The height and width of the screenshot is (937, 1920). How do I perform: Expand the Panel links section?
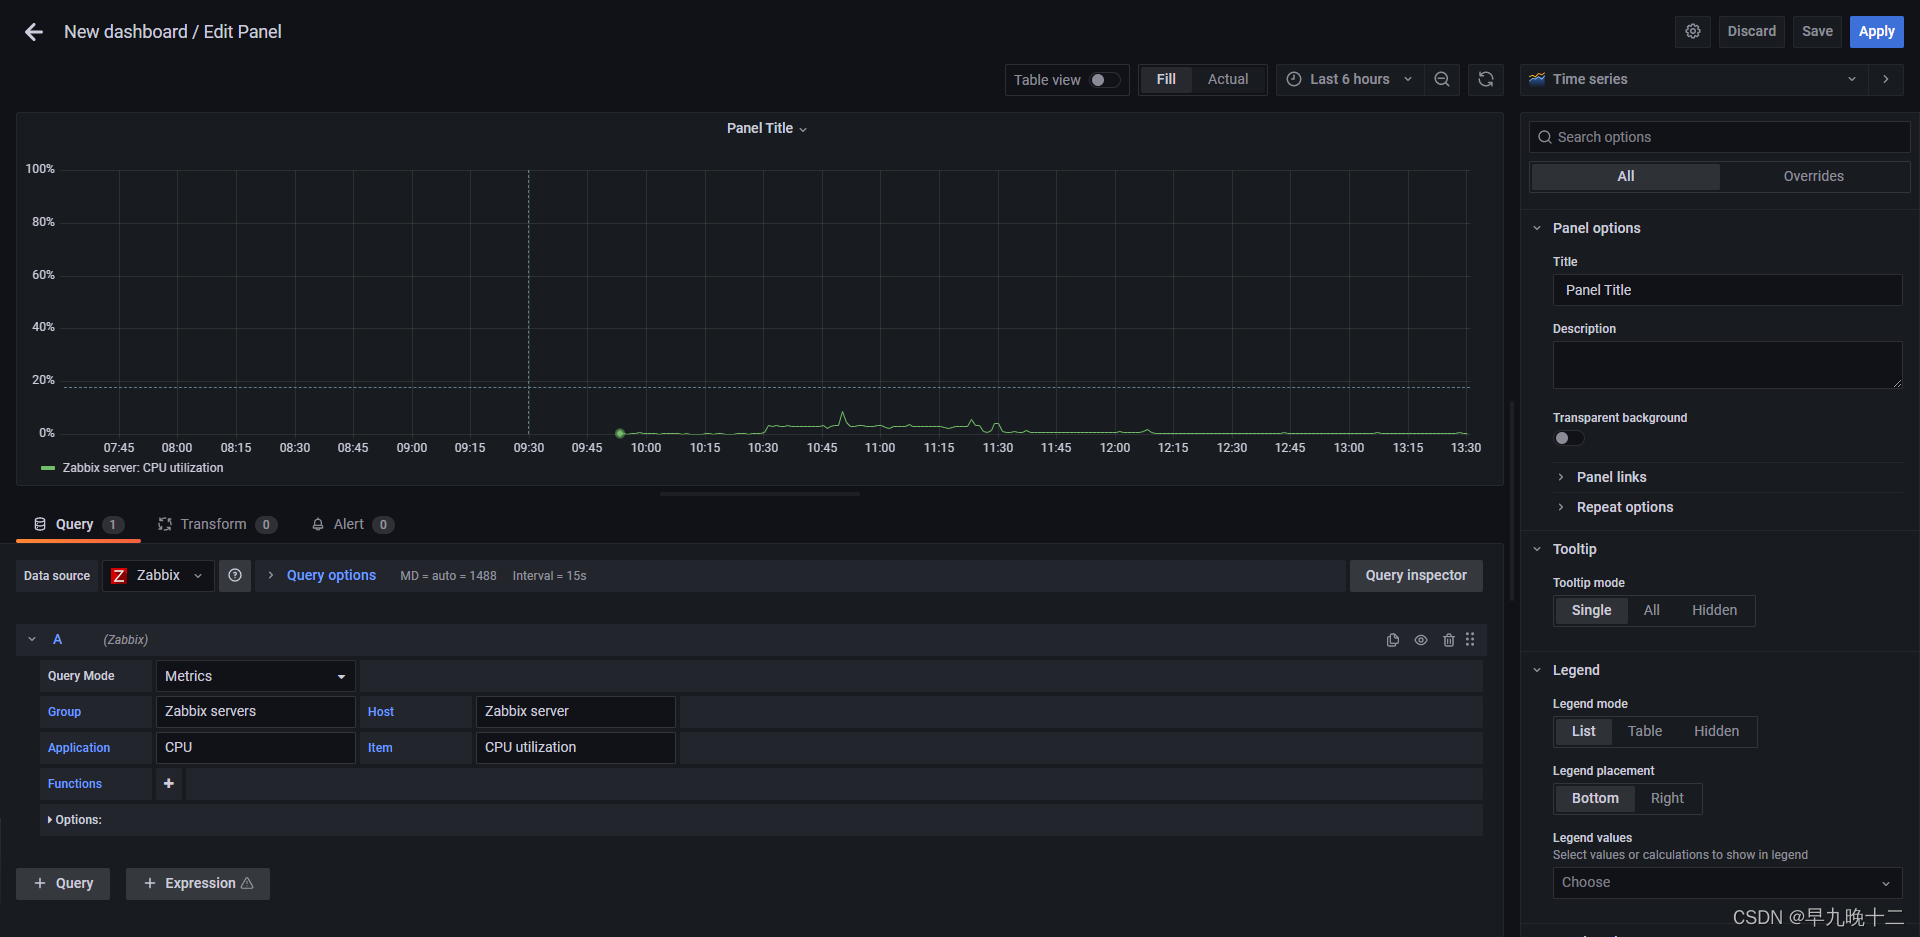coord(1611,477)
